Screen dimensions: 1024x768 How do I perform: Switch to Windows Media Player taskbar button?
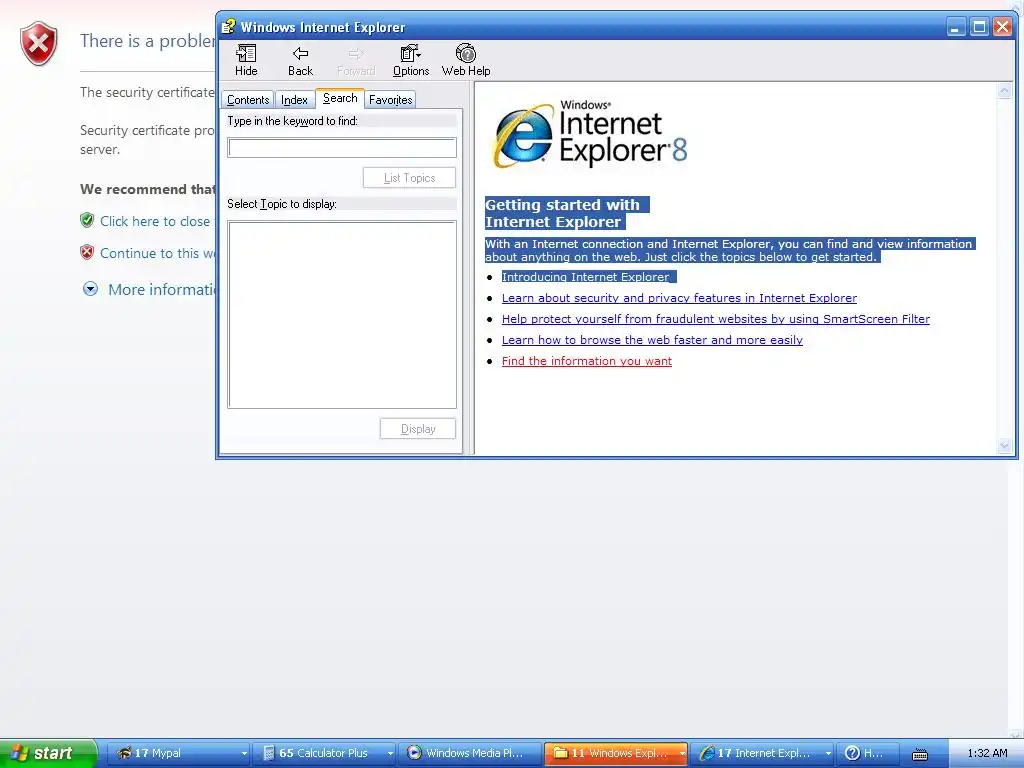point(470,753)
